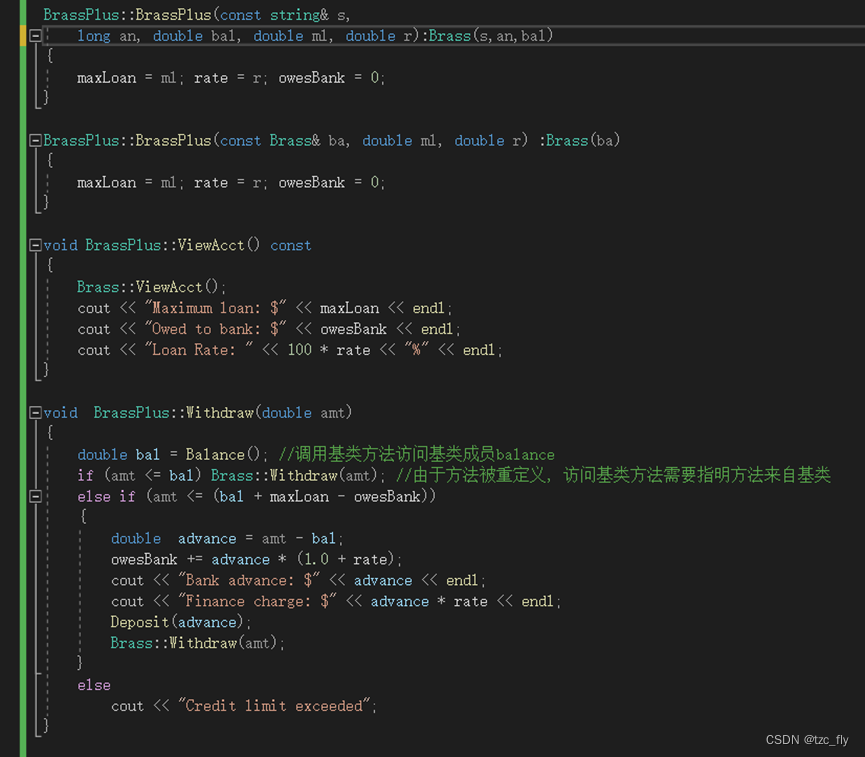865x757 pixels.
Task: Click 'maxLoan = ml' in first constructor body
Action: [126, 78]
